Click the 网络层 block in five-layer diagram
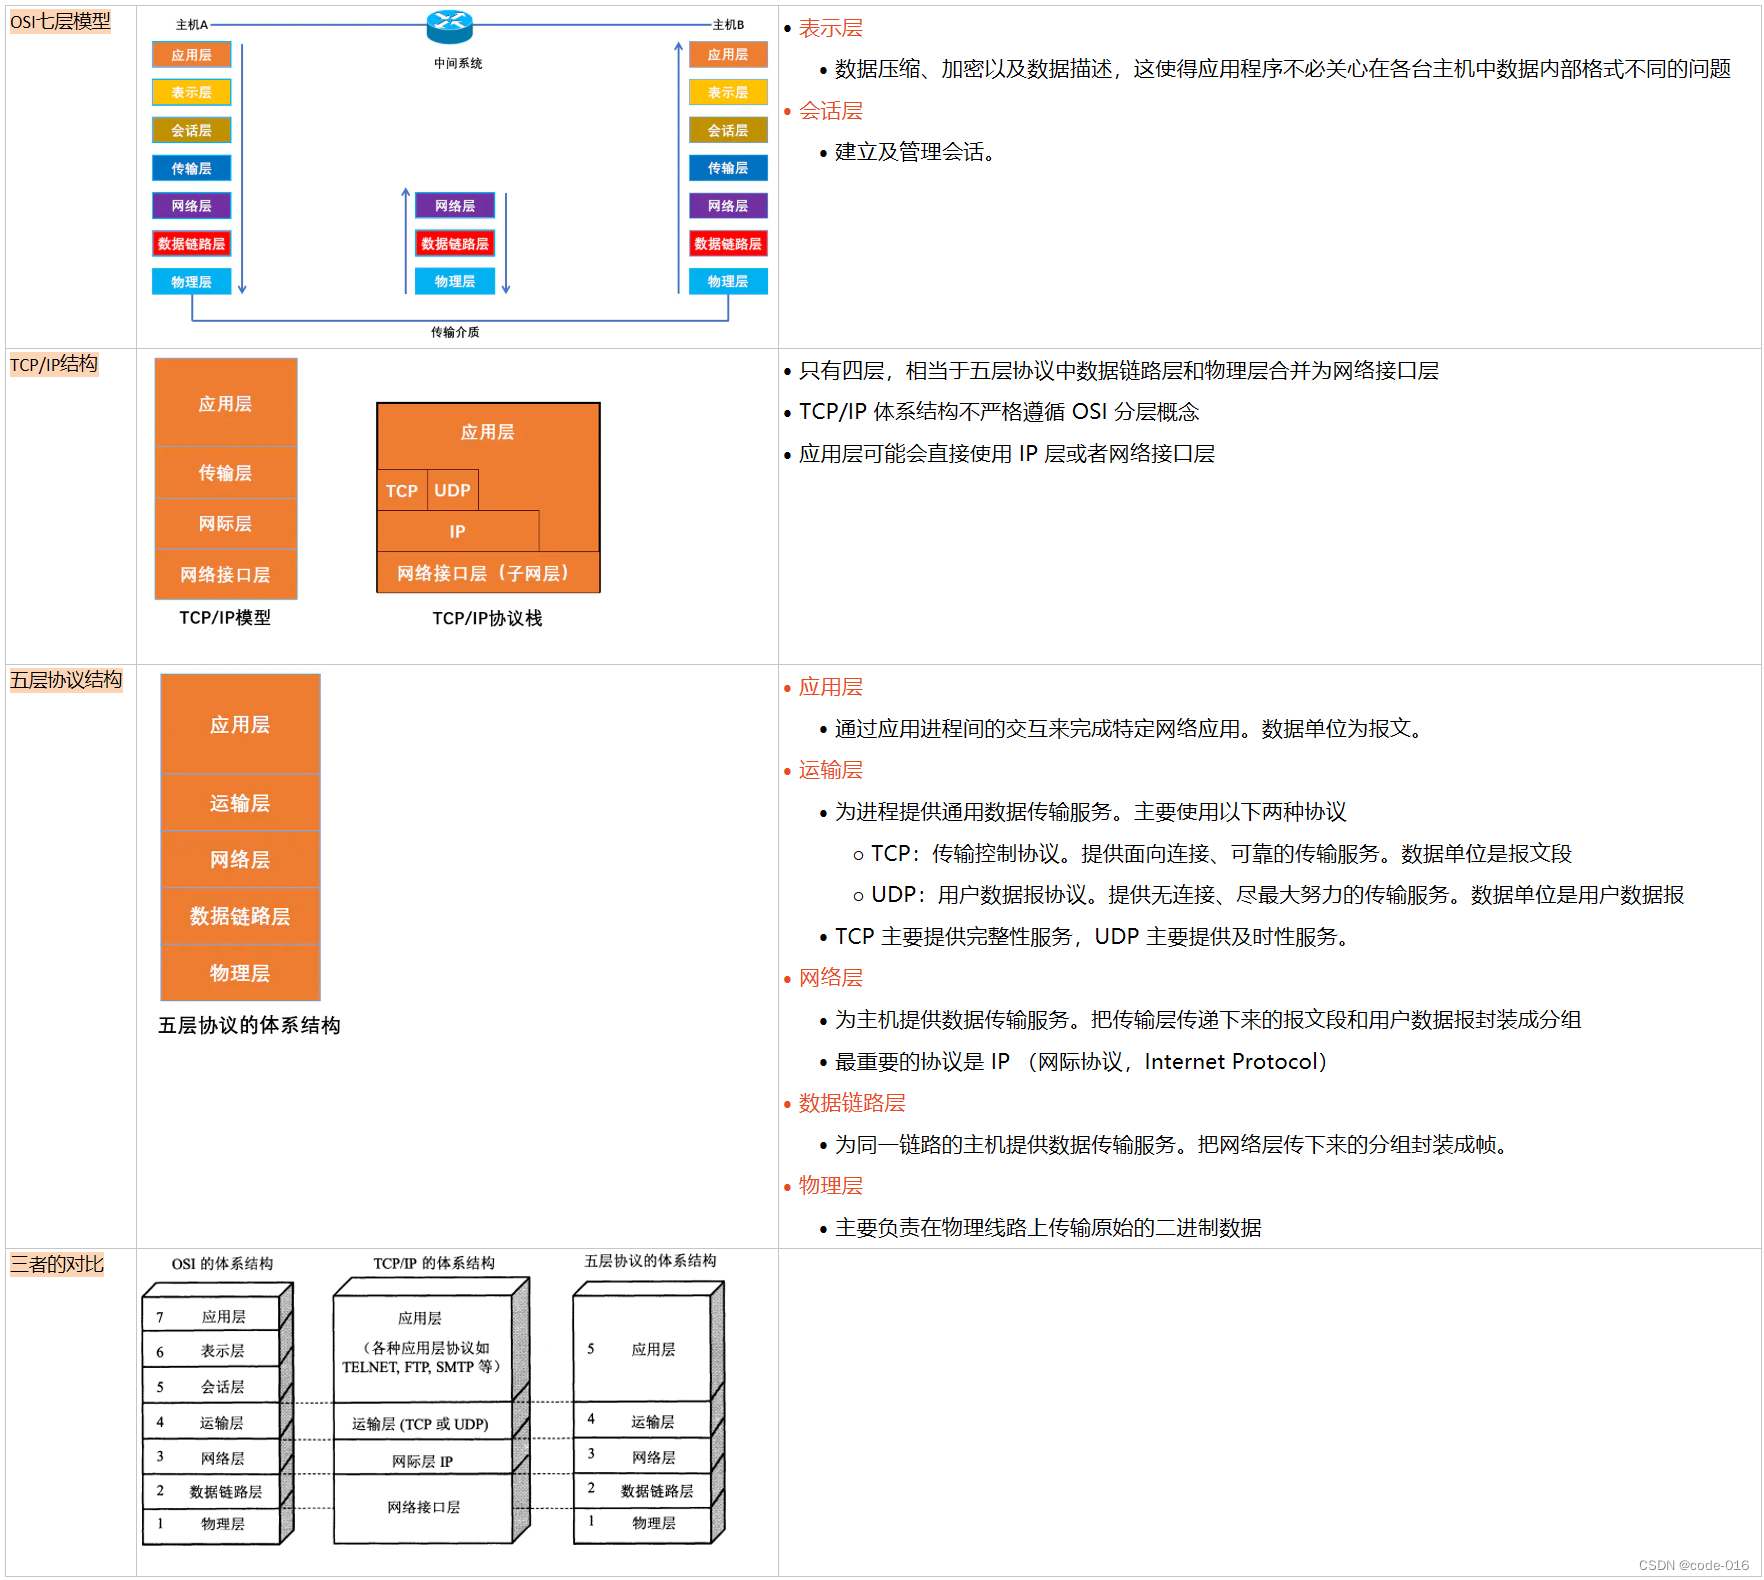 pyautogui.click(x=240, y=859)
